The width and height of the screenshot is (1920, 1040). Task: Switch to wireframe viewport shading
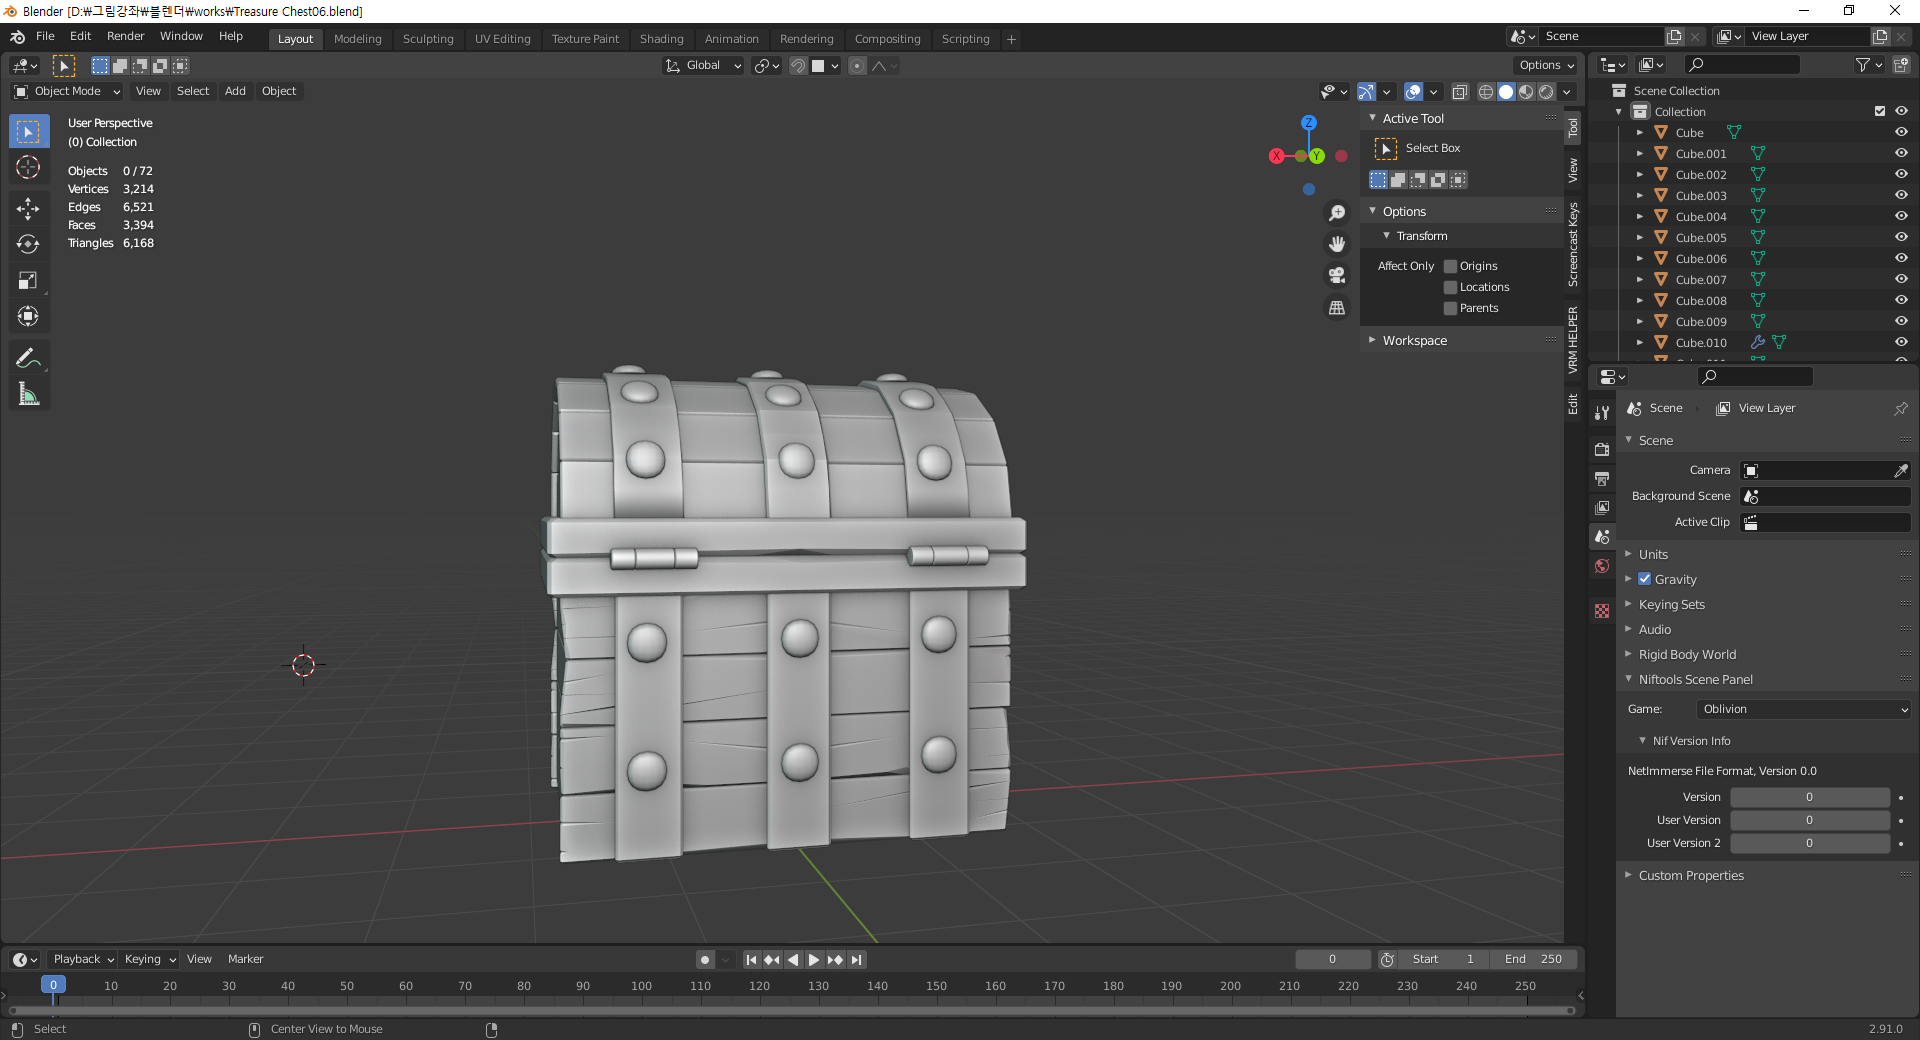(1486, 92)
